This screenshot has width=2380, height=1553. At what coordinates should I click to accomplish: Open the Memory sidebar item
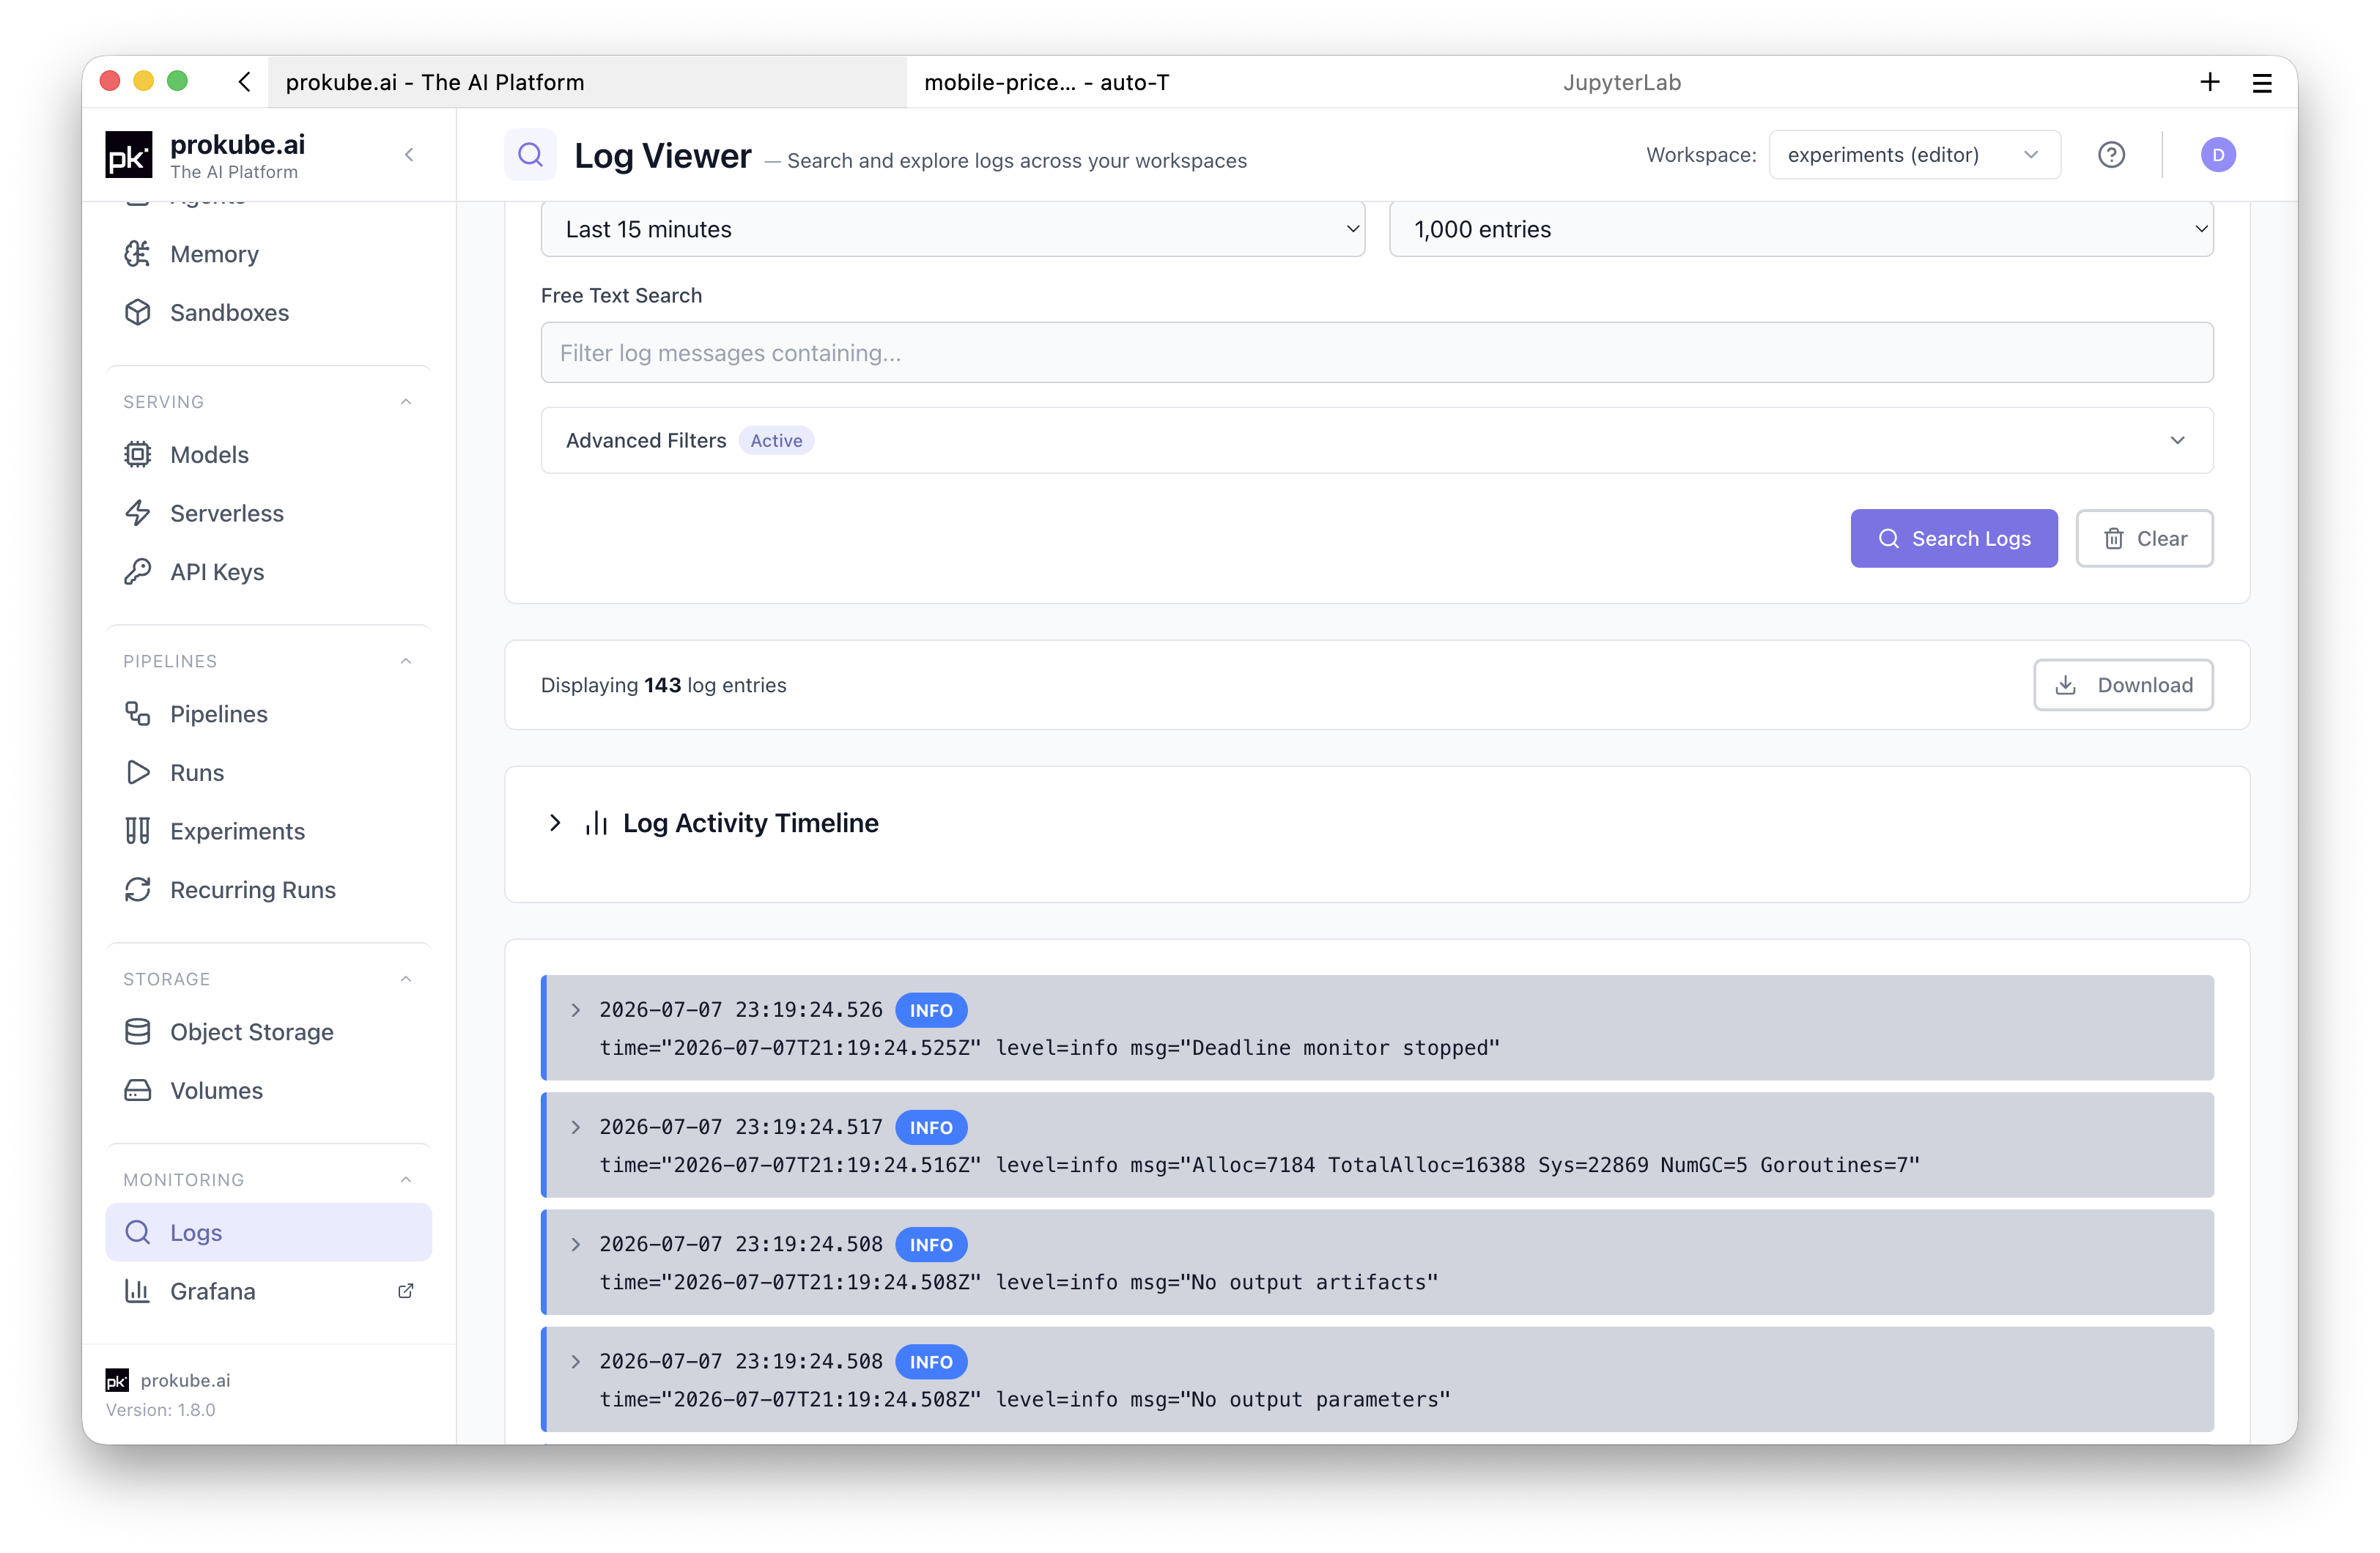point(268,254)
